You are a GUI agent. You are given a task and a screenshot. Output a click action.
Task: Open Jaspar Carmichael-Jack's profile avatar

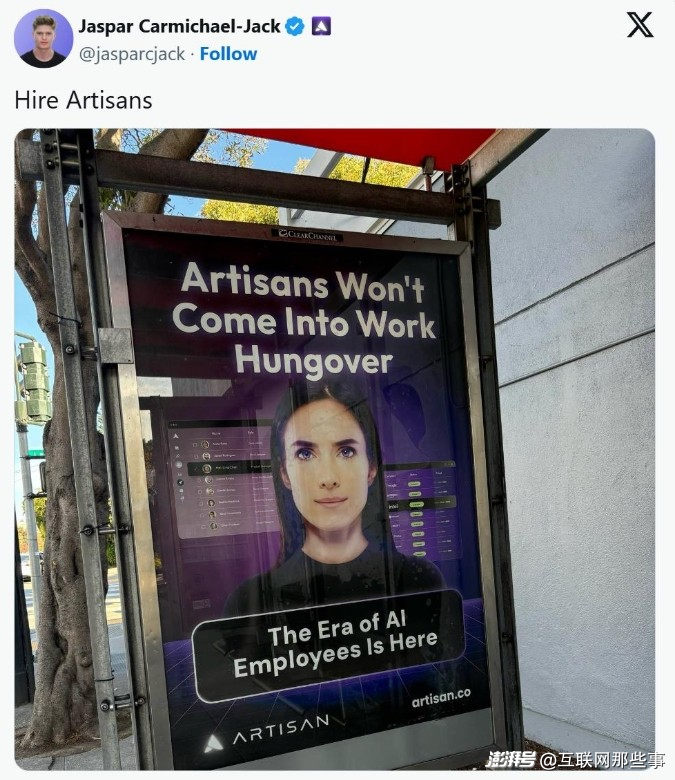[43, 38]
